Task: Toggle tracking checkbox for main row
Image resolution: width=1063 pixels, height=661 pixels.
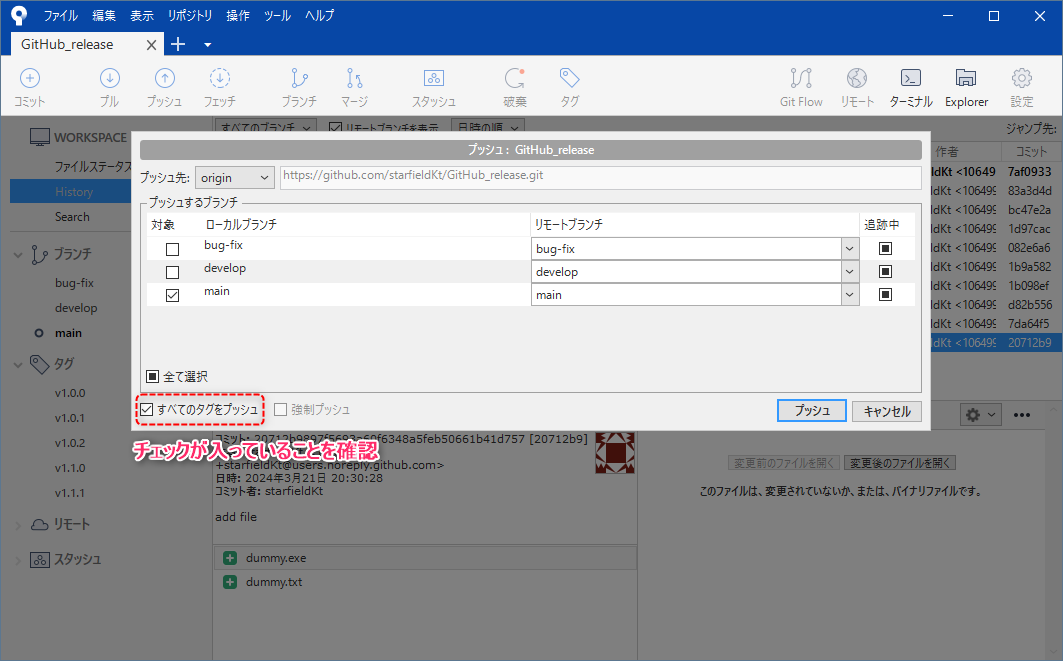Action: tap(885, 295)
